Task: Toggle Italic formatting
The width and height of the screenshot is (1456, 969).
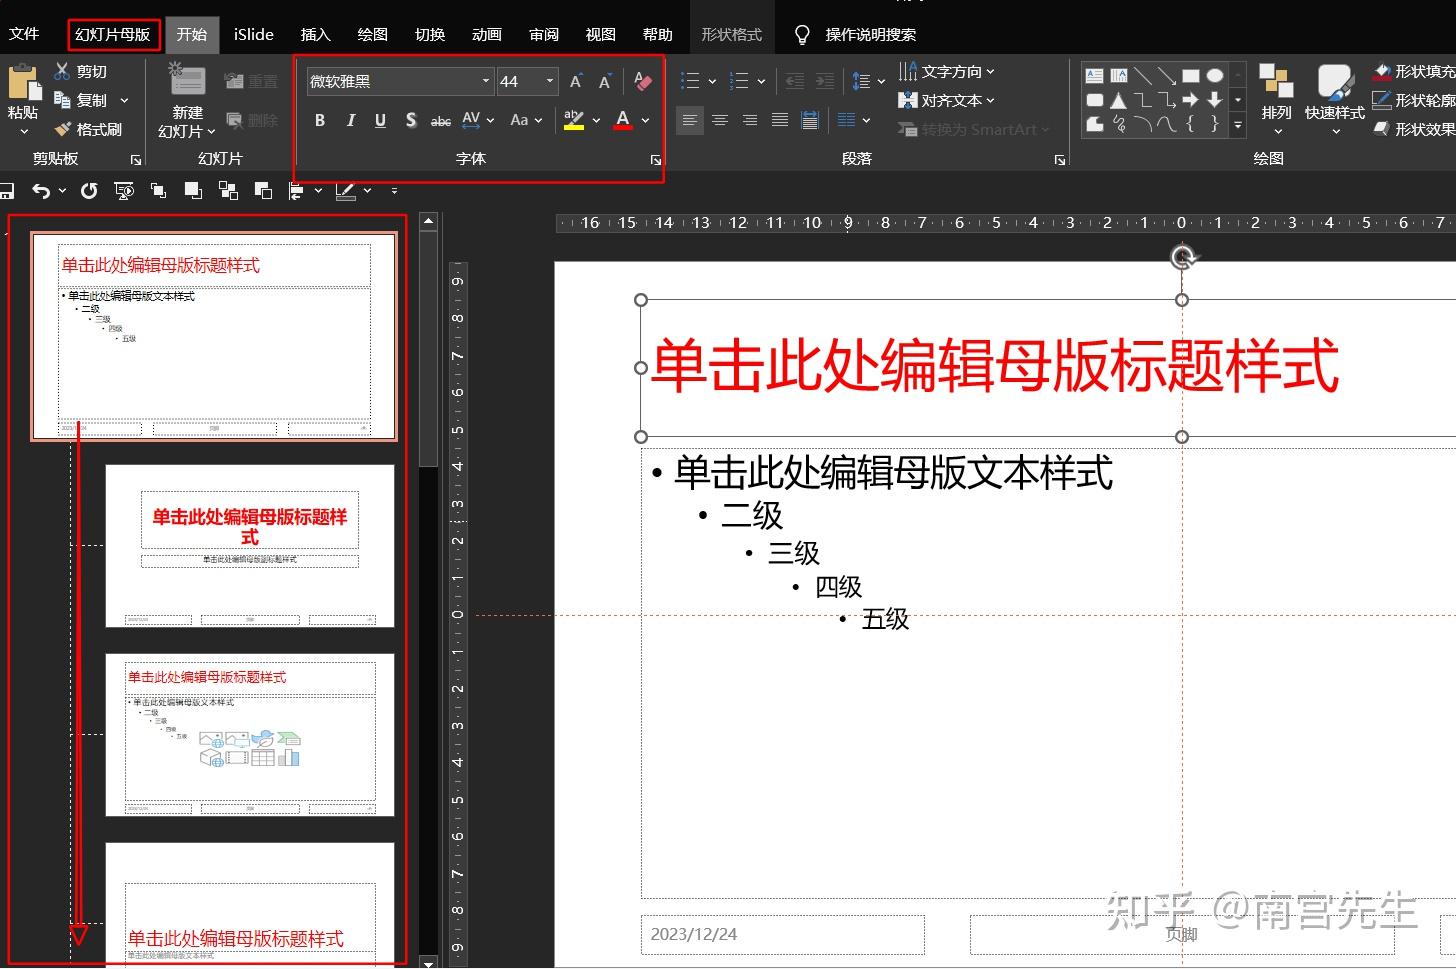Action: click(x=350, y=120)
